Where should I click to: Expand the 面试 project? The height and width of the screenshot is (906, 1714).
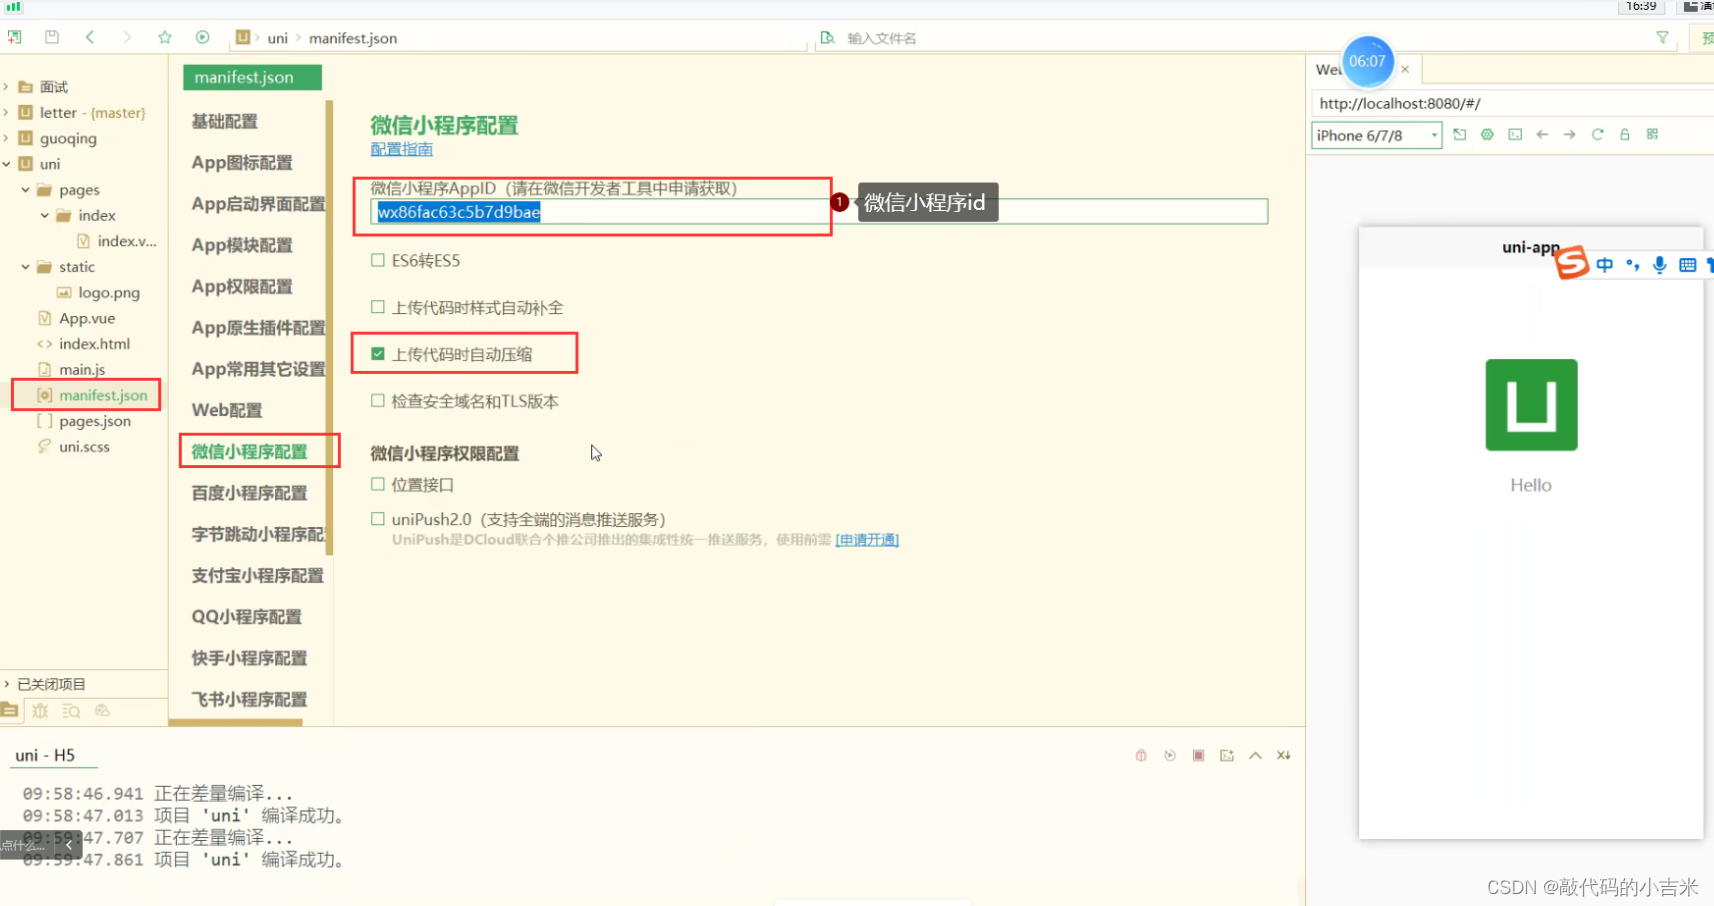[x=6, y=87]
